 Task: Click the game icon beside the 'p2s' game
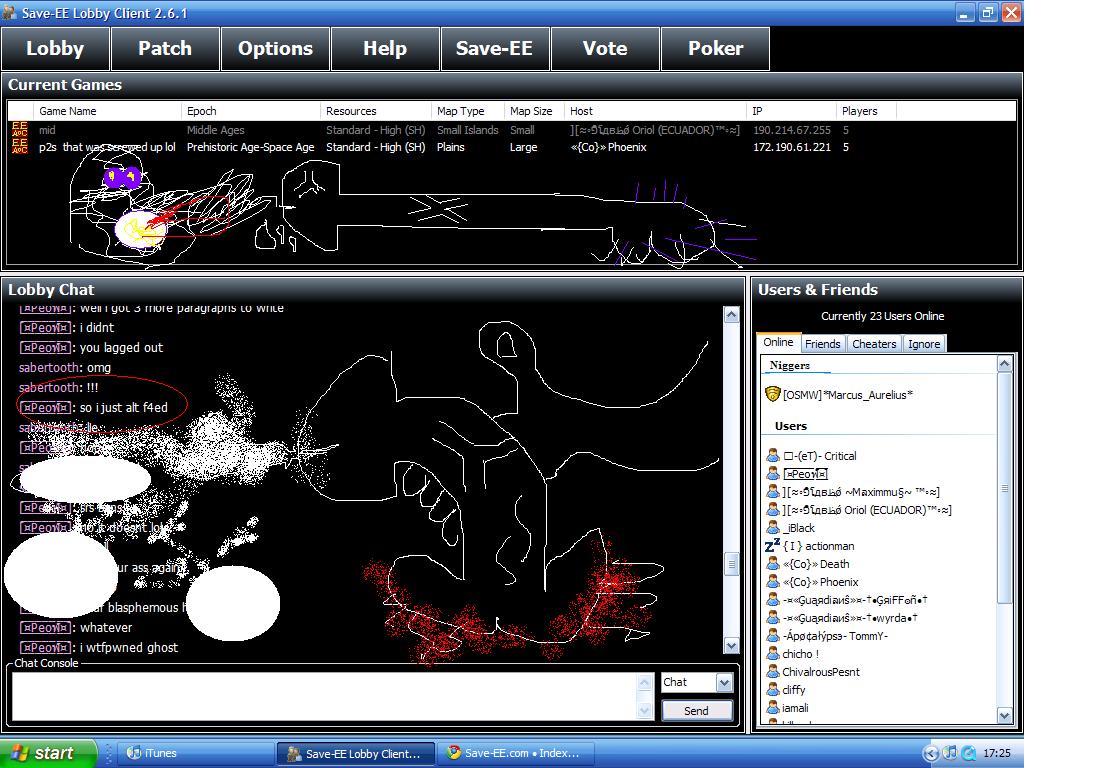tap(20, 147)
